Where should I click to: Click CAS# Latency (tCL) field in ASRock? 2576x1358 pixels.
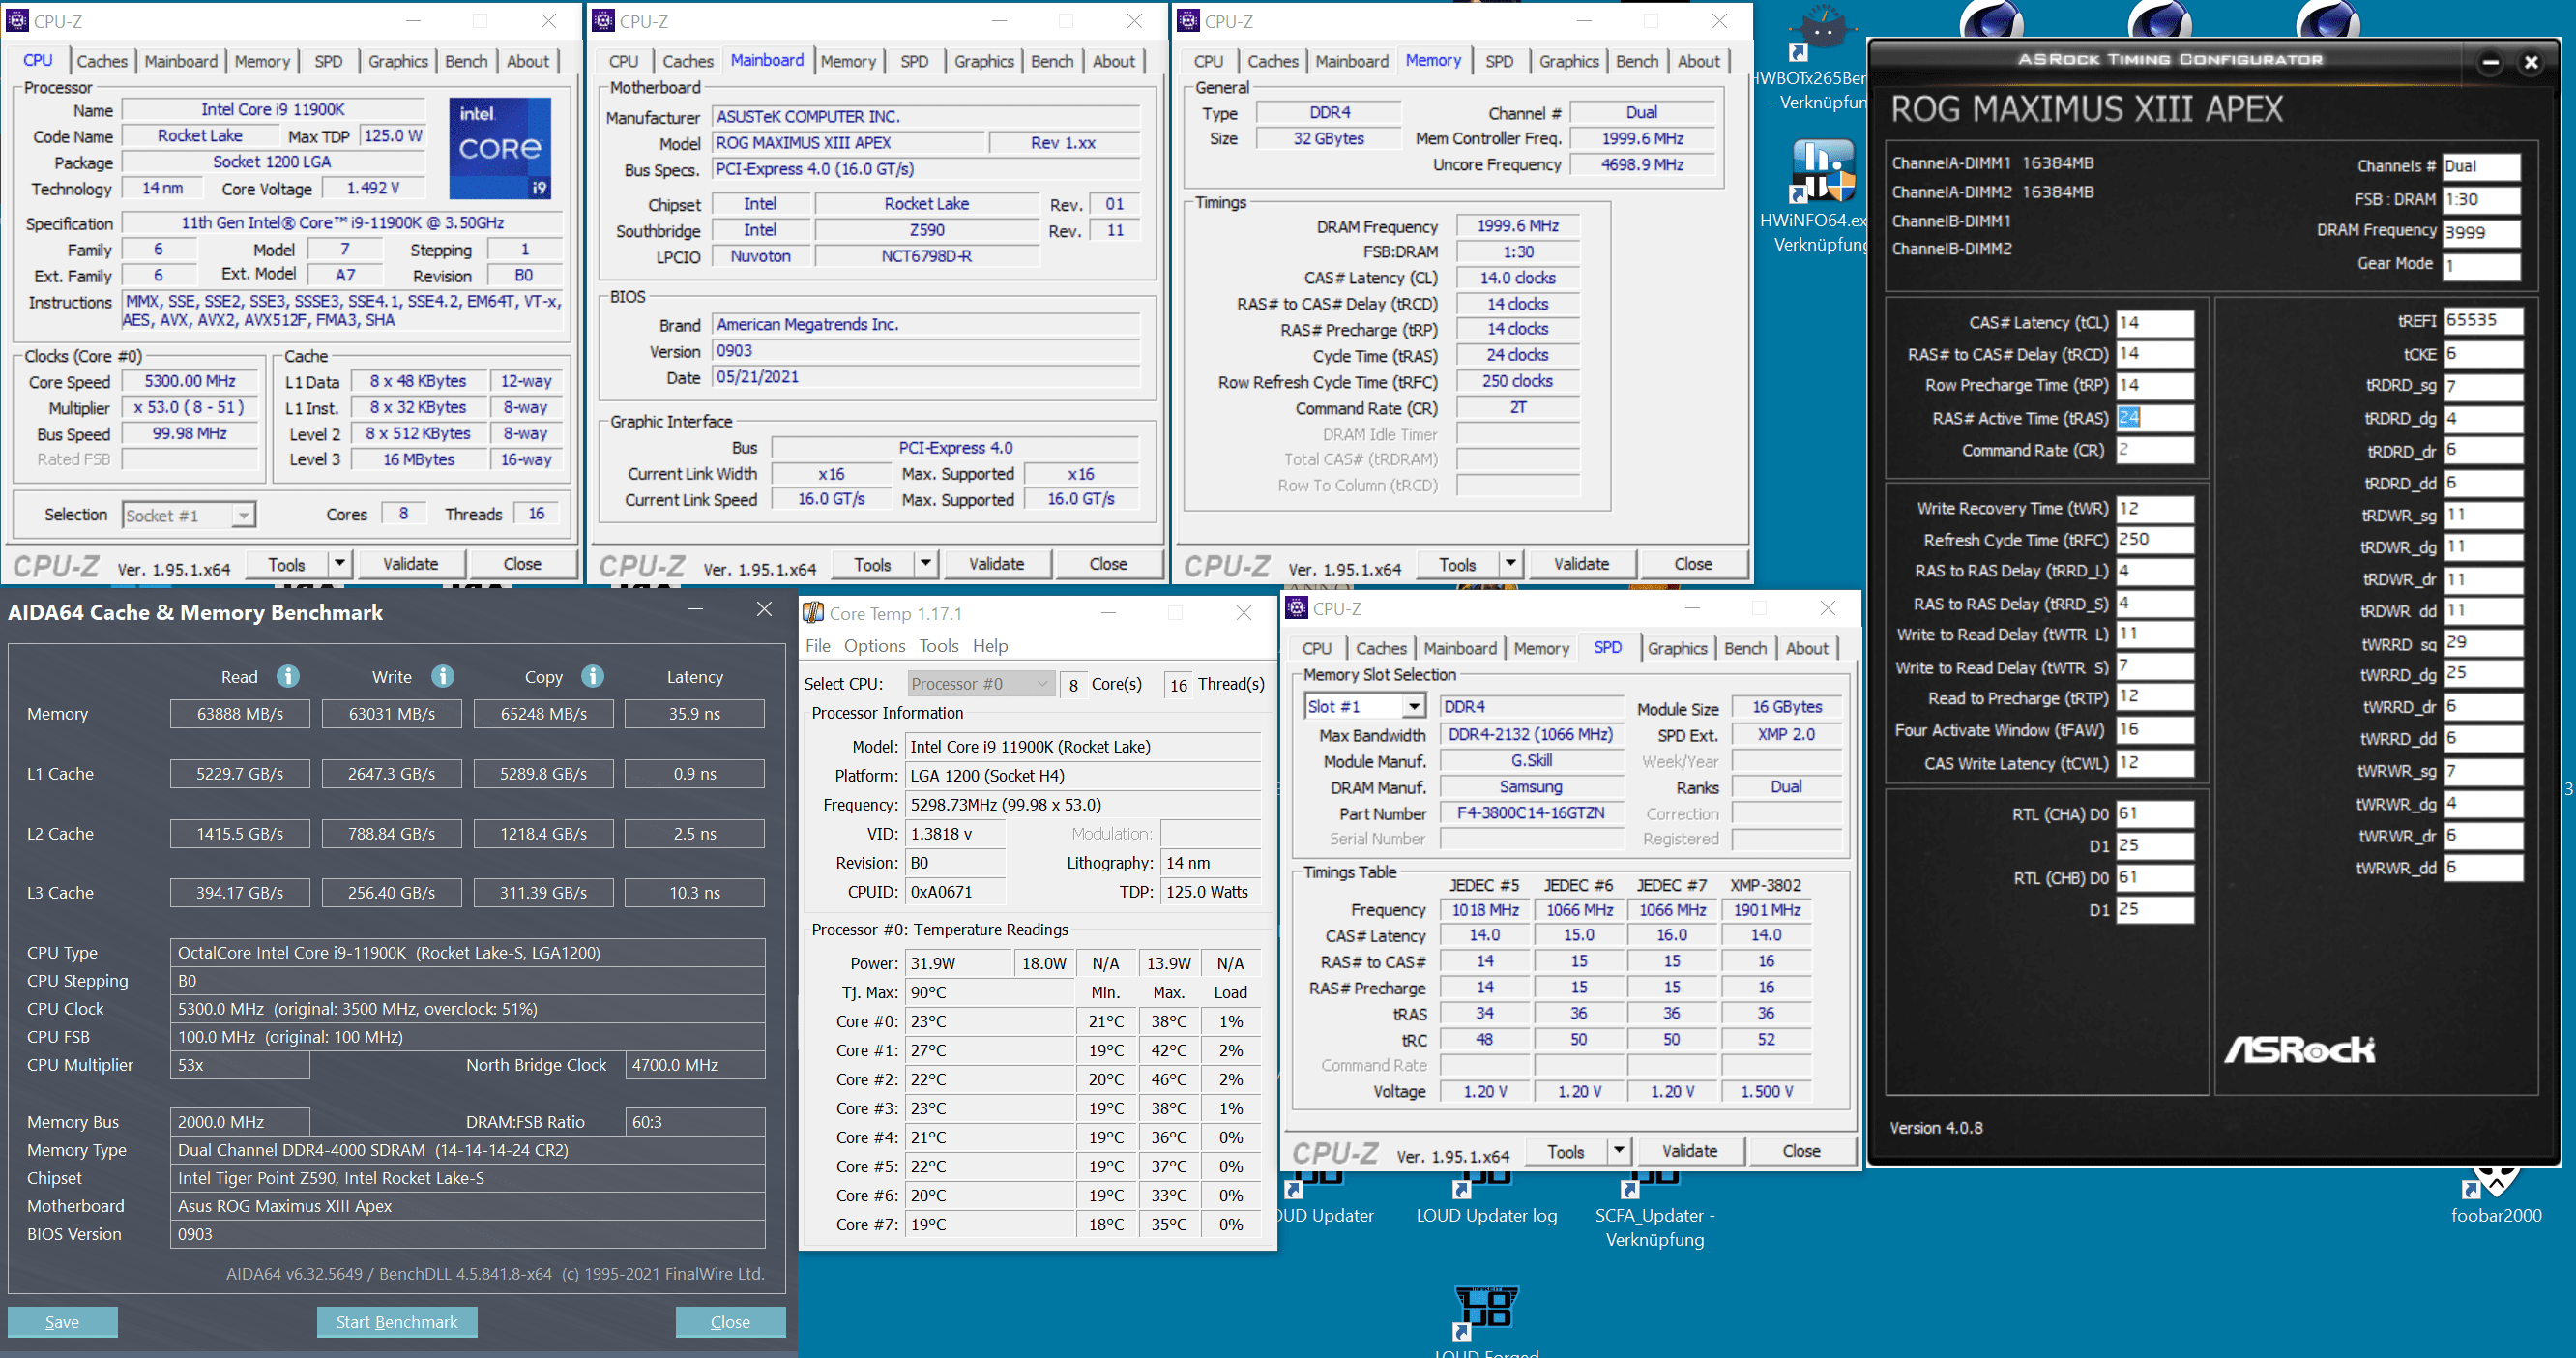(2155, 323)
